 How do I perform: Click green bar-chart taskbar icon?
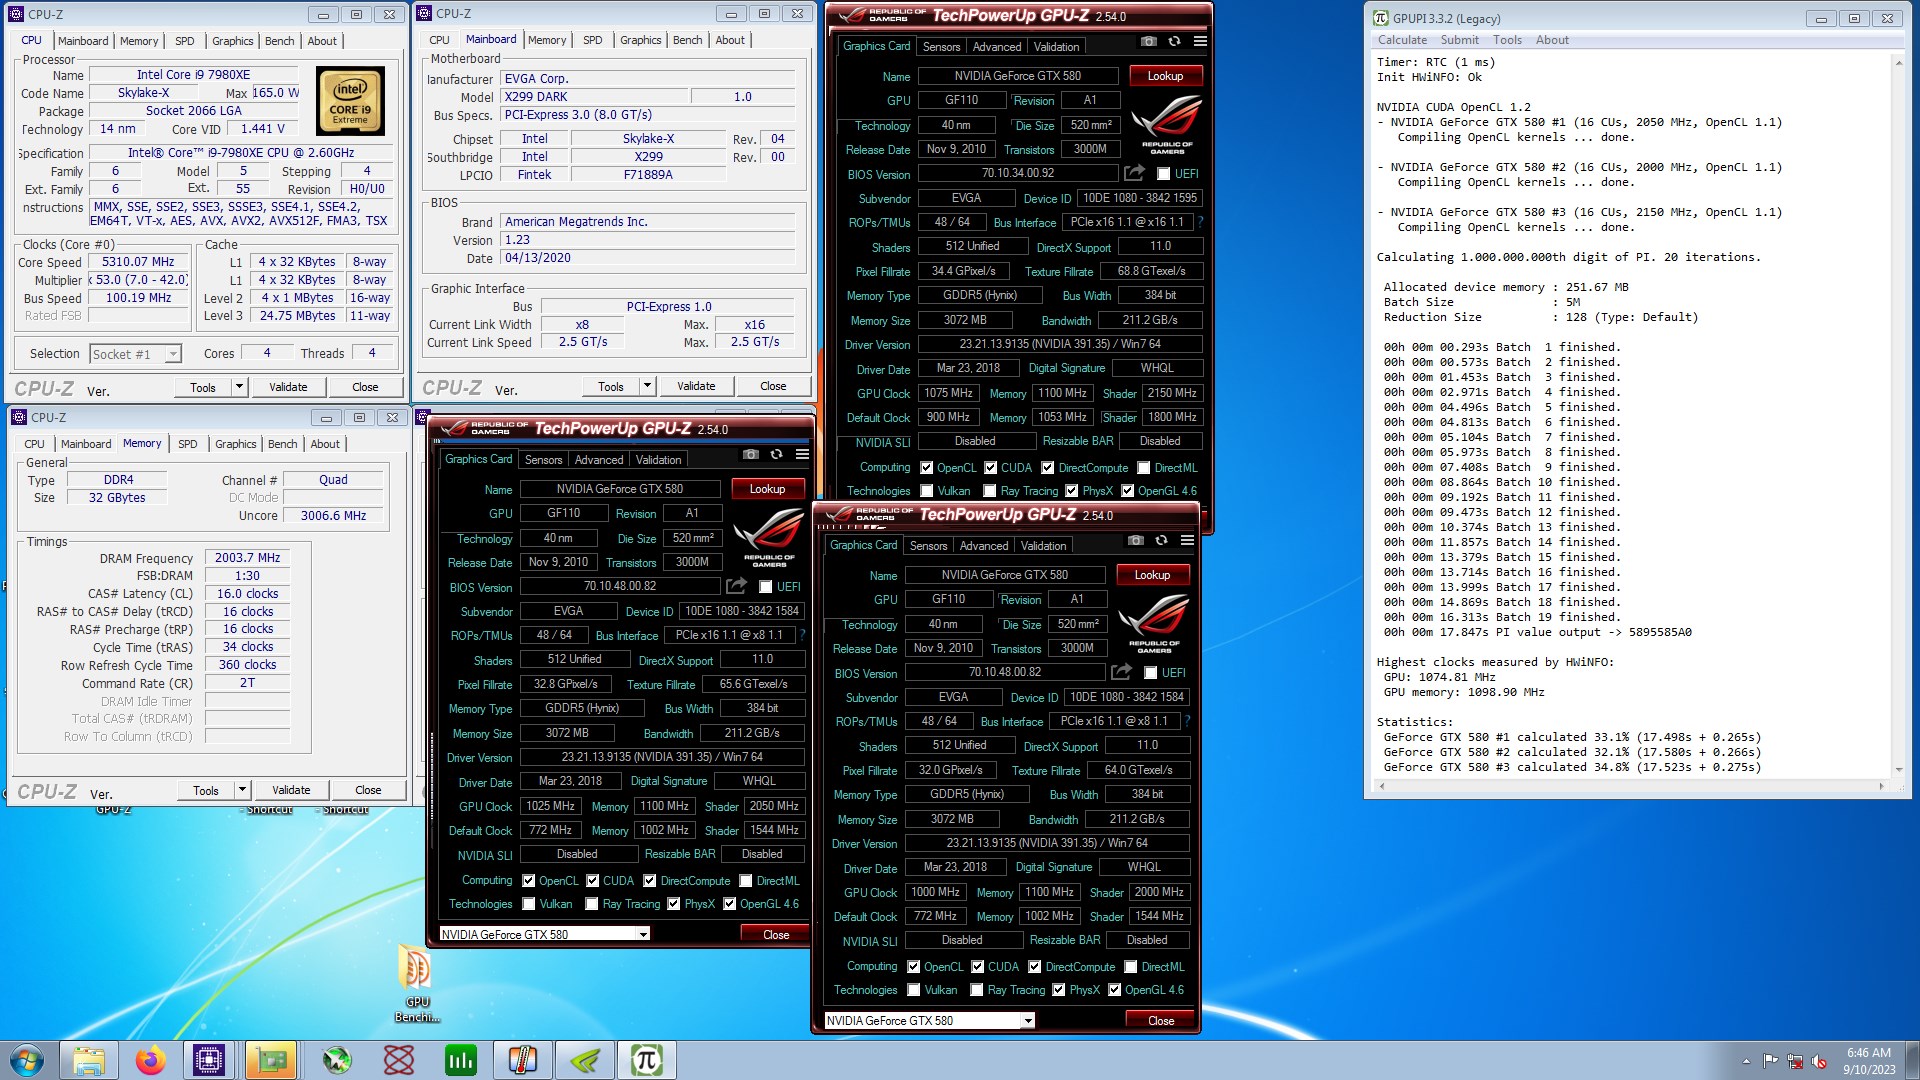[461, 1060]
